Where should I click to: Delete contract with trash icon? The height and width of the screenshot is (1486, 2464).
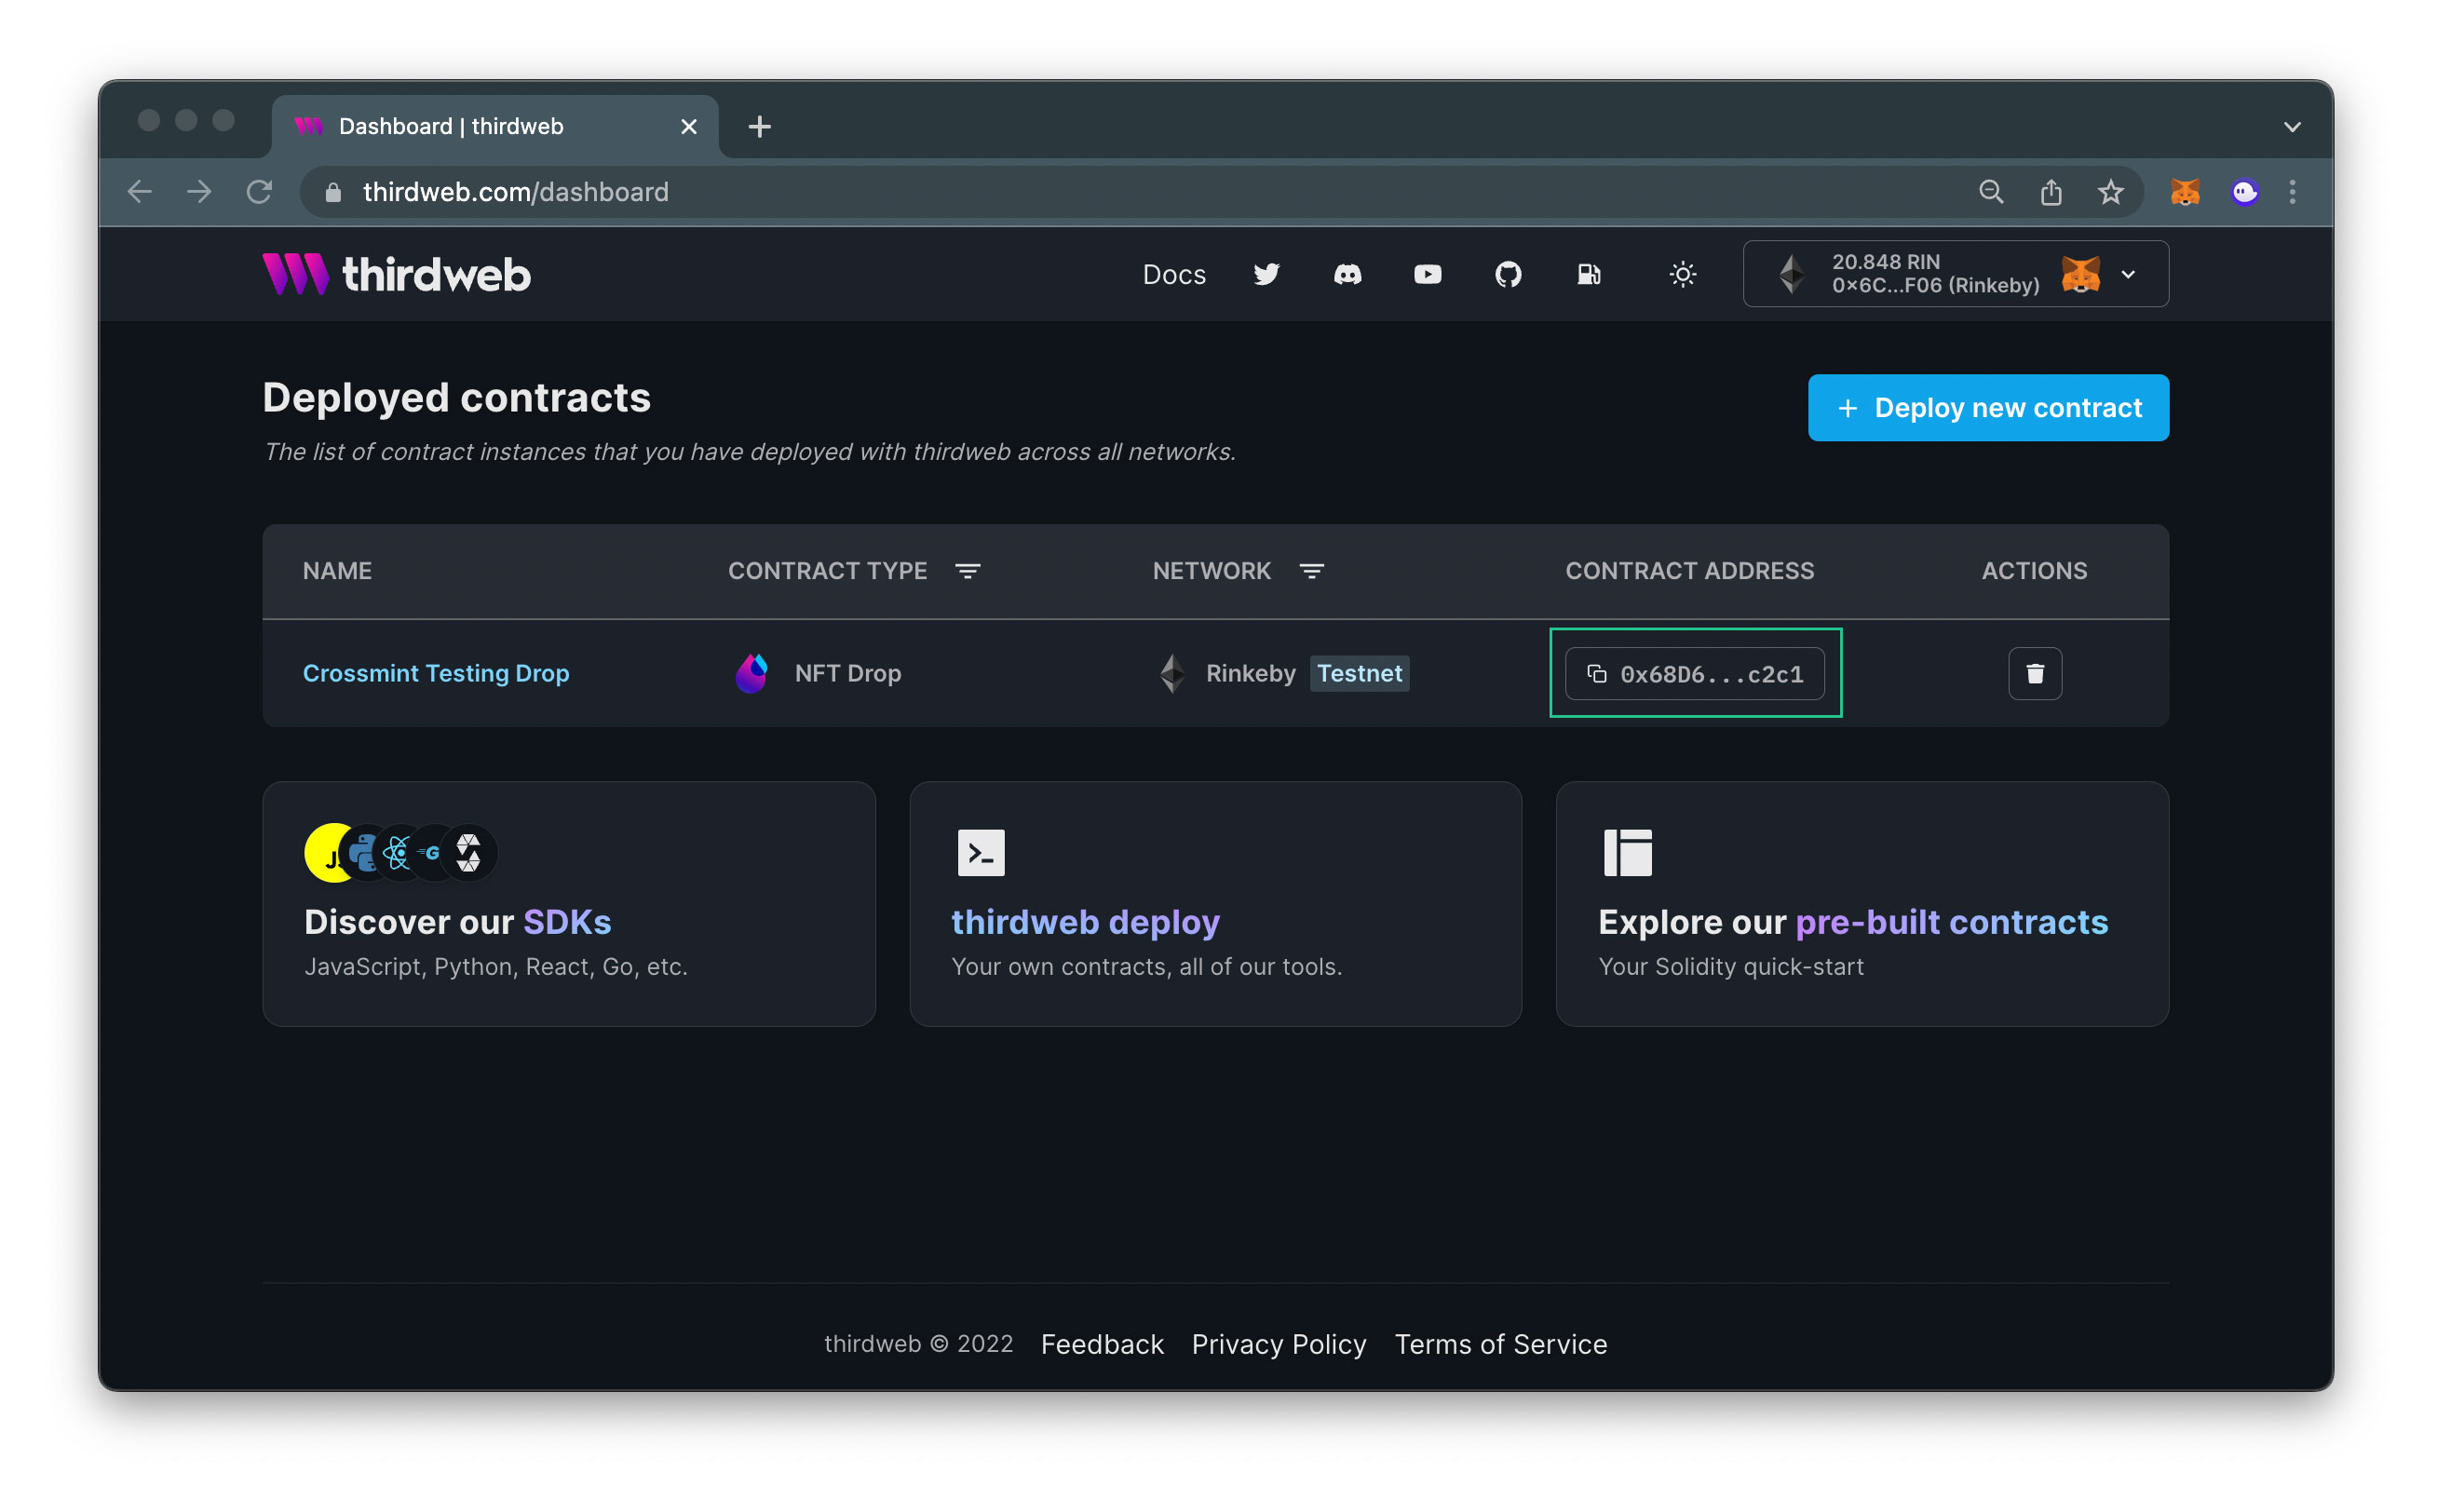2034,673
